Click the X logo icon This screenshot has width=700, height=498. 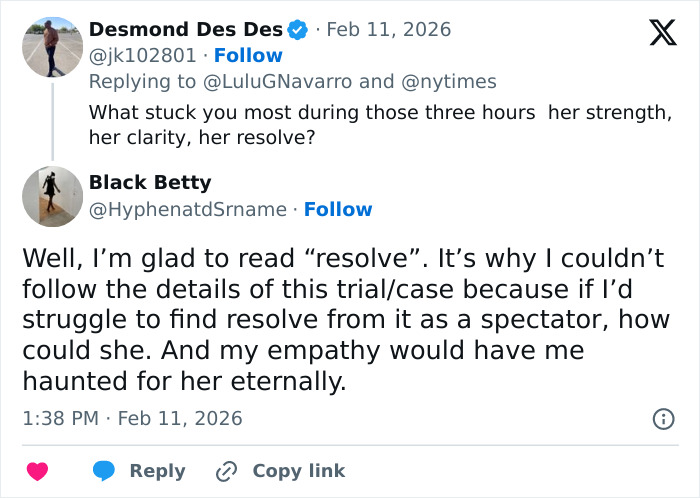656,34
